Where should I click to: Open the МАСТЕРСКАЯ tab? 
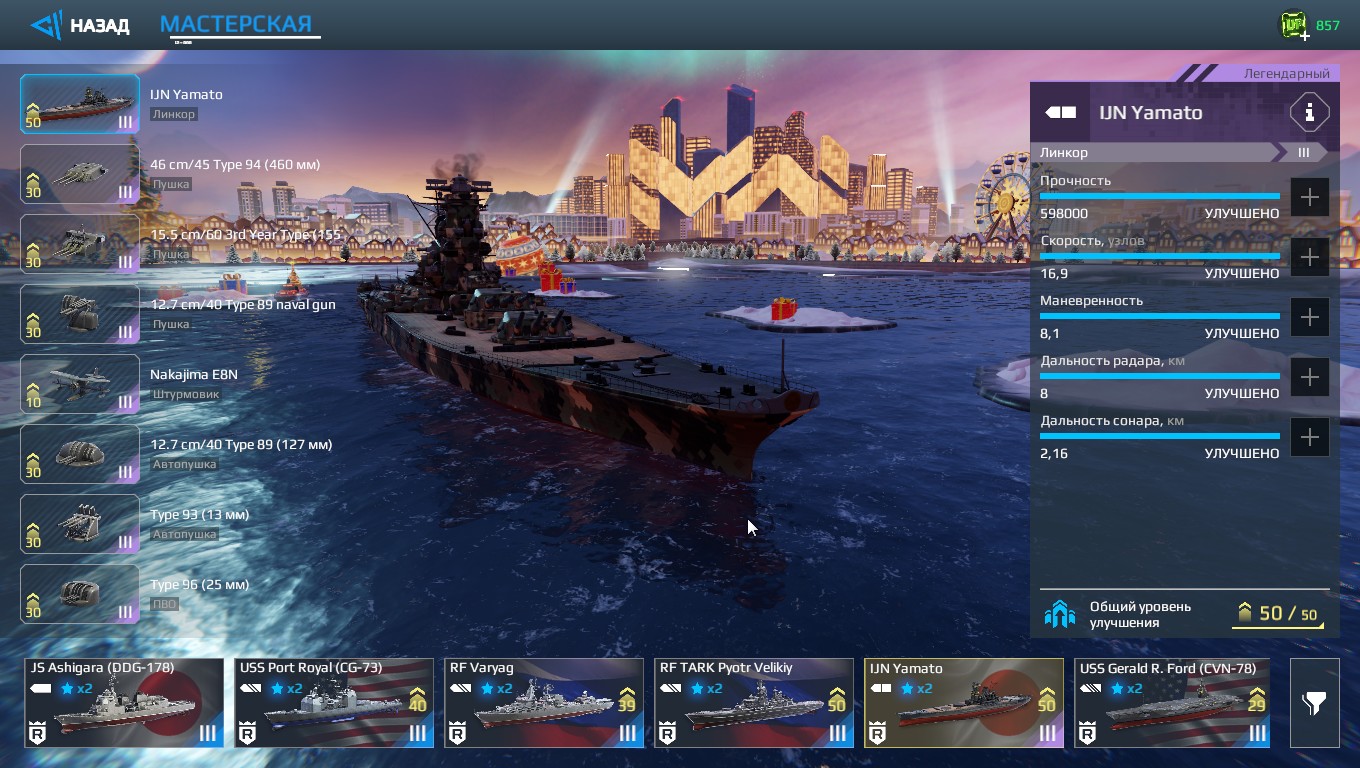pyautogui.click(x=237, y=24)
